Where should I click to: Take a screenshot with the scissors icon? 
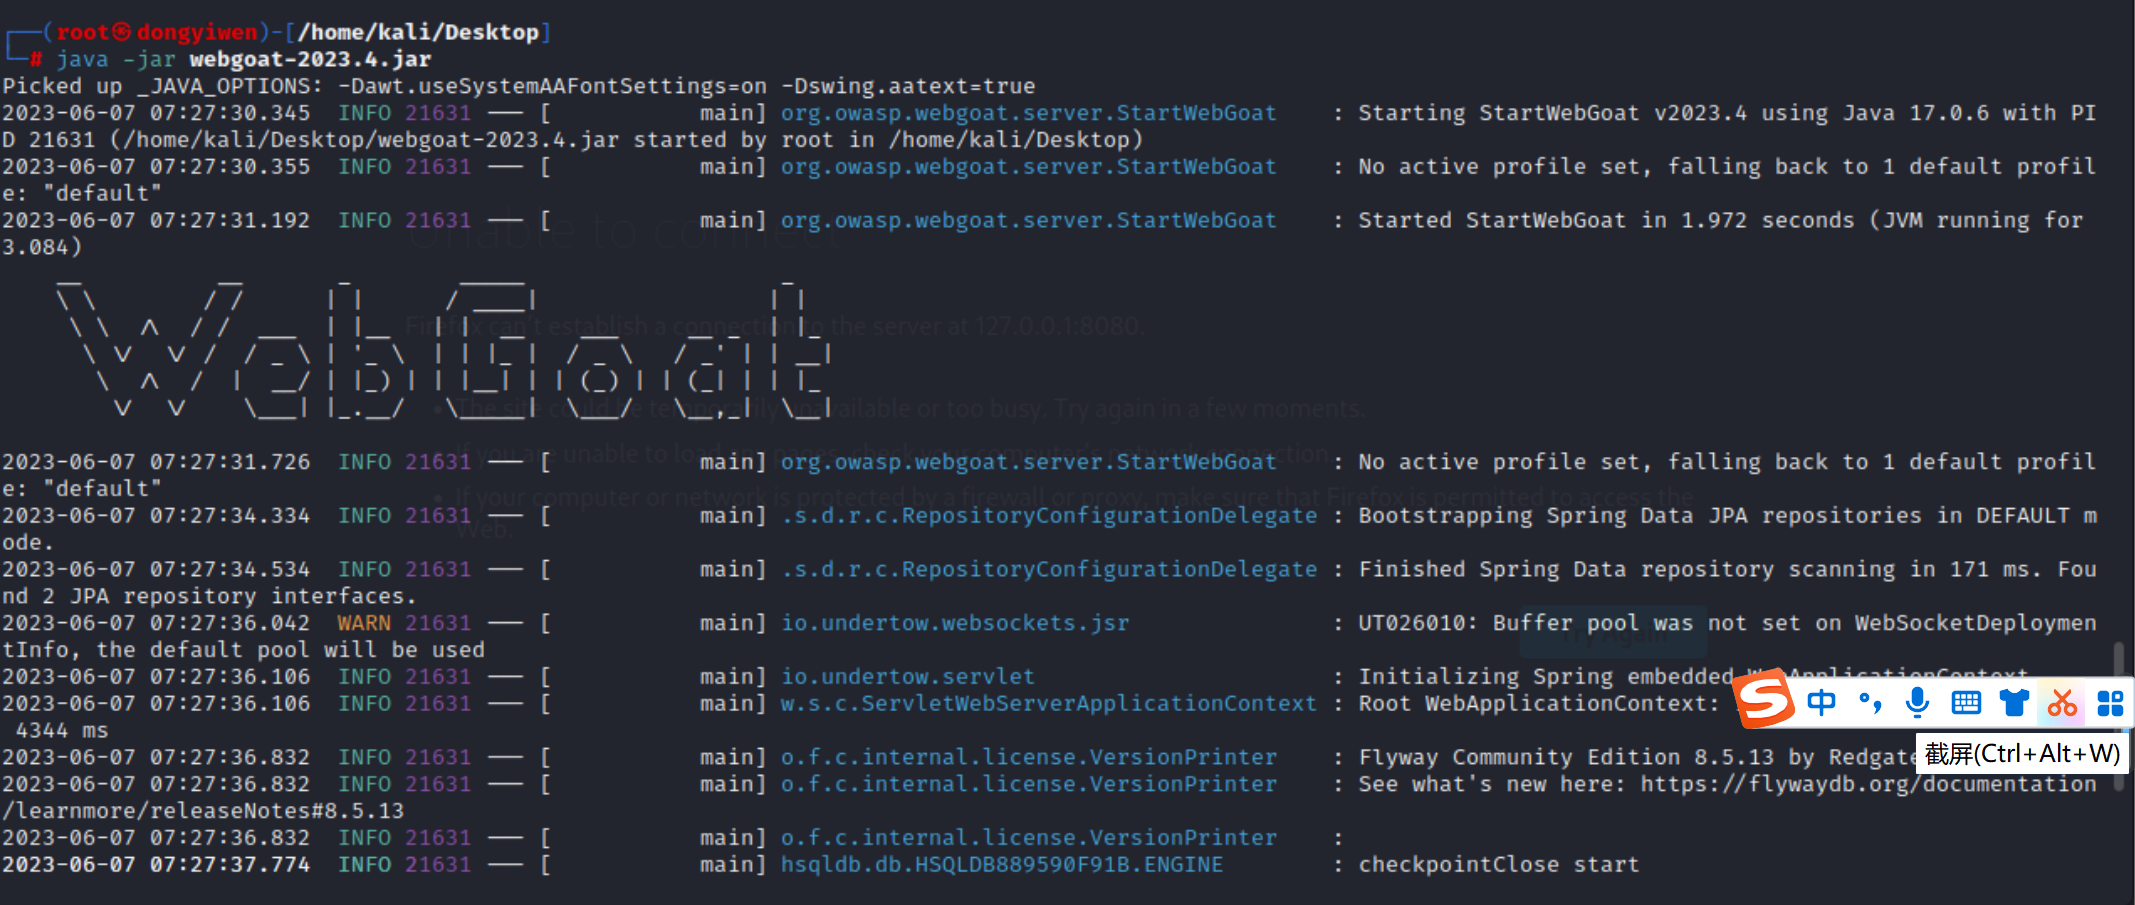point(2062,703)
